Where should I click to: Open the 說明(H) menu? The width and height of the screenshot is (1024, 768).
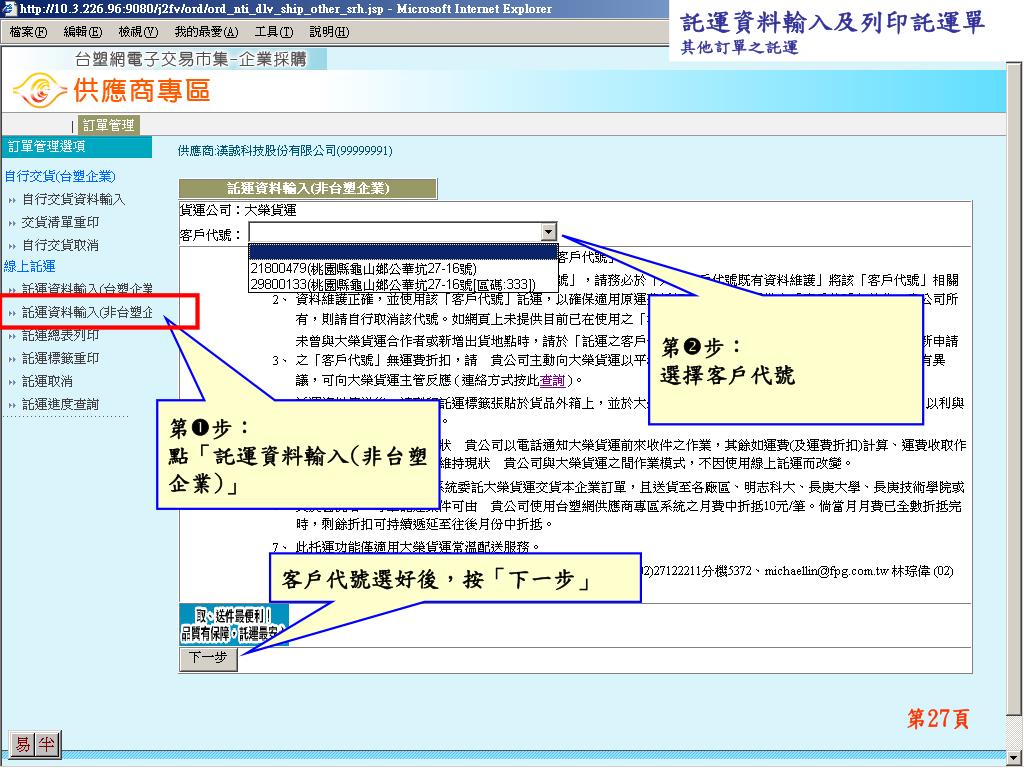(329, 31)
